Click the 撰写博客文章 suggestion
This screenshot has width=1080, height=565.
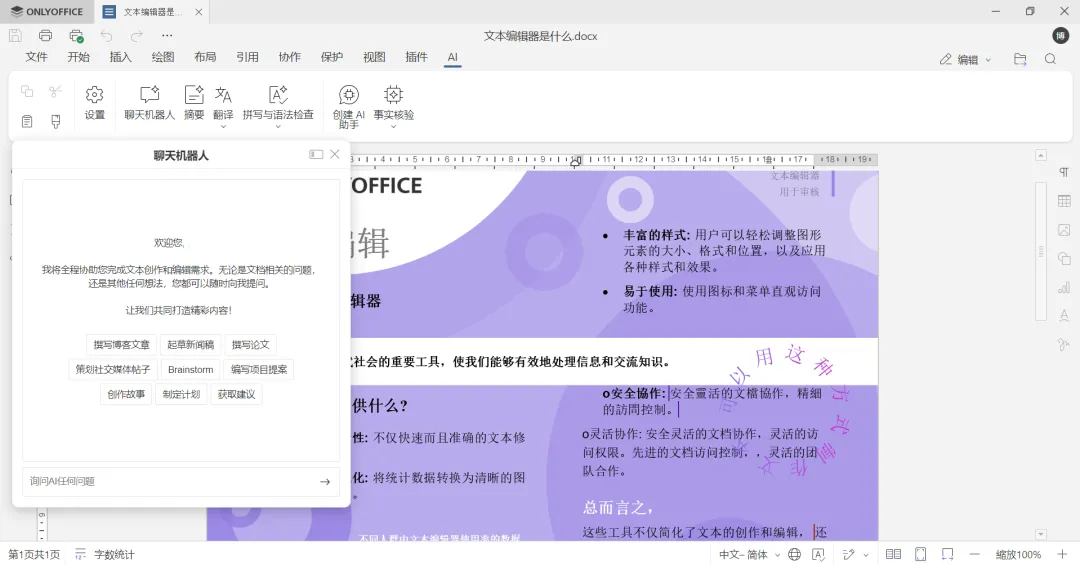121,345
